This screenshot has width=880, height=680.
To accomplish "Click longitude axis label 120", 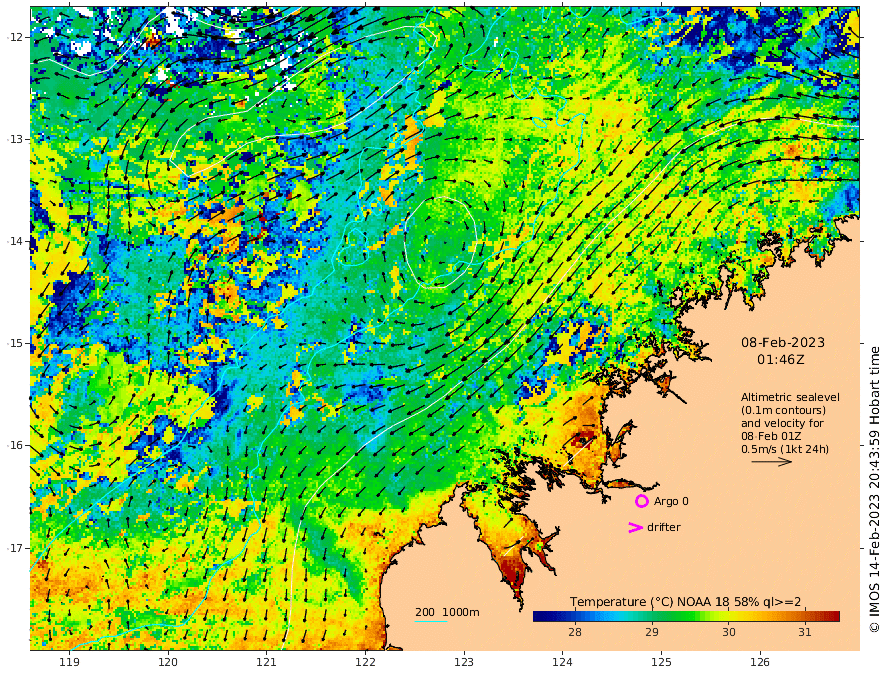I will point(168,662).
